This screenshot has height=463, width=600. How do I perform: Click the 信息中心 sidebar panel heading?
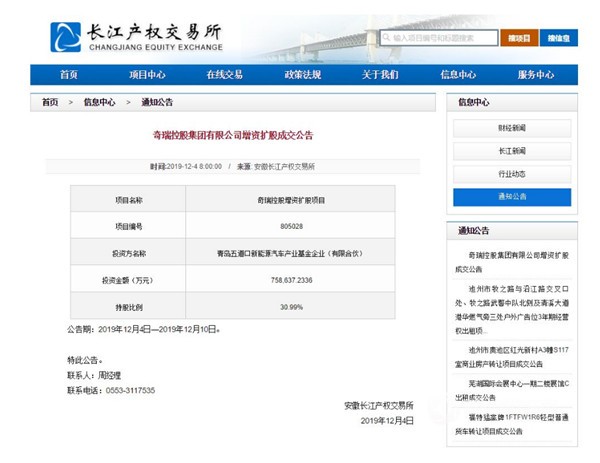[x=474, y=102]
